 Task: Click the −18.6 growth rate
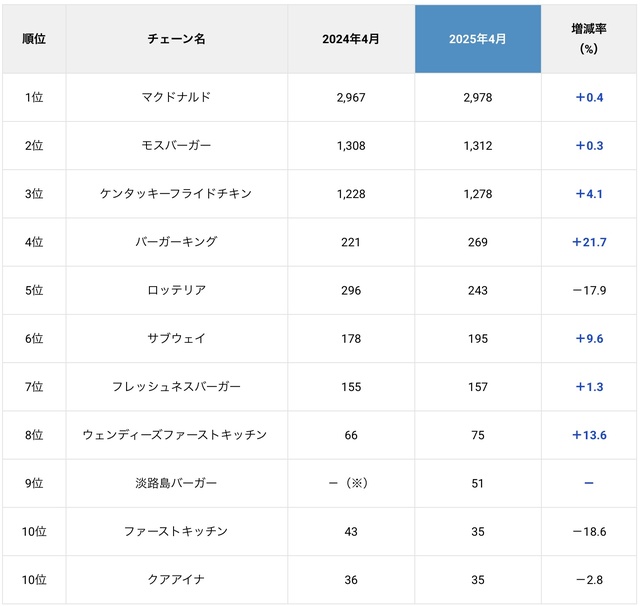(x=589, y=532)
